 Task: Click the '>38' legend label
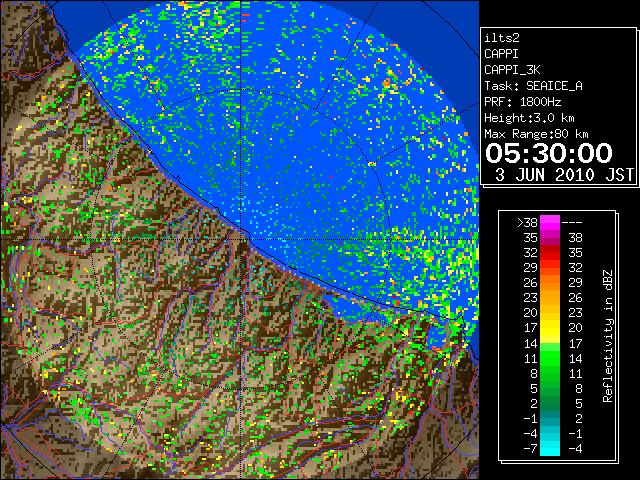click(x=527, y=223)
